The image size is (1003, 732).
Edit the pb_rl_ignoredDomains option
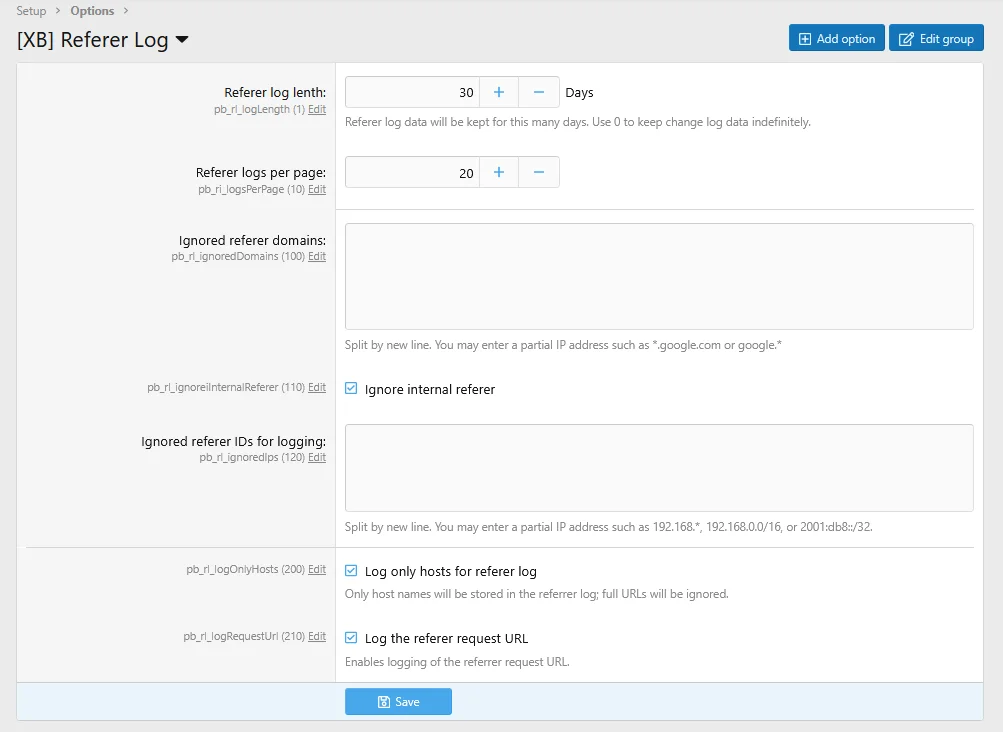pyautogui.click(x=317, y=257)
